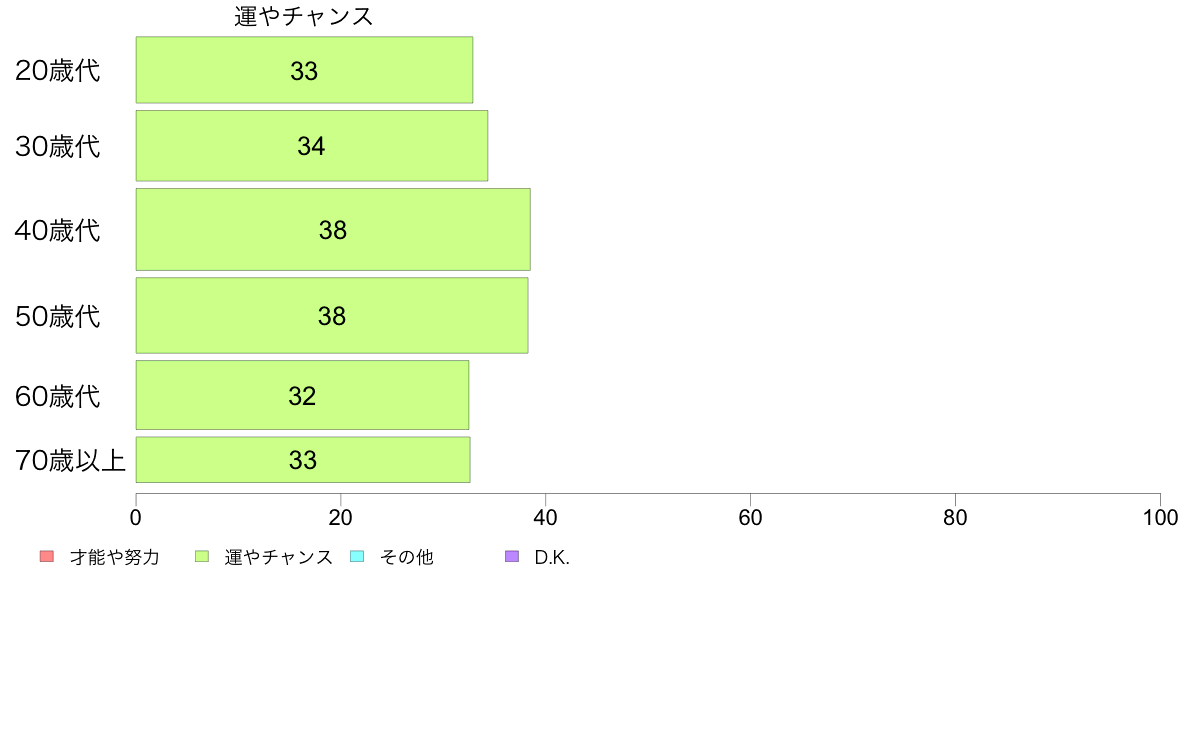1188x736 pixels.
Task: Click the 100 tick on x-axis
Action: click(x=1160, y=518)
